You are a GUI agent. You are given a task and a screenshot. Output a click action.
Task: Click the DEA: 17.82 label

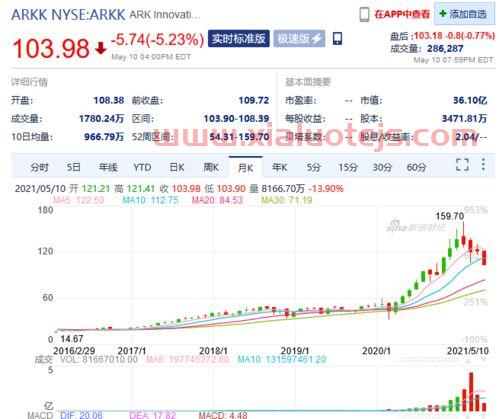click(x=153, y=415)
